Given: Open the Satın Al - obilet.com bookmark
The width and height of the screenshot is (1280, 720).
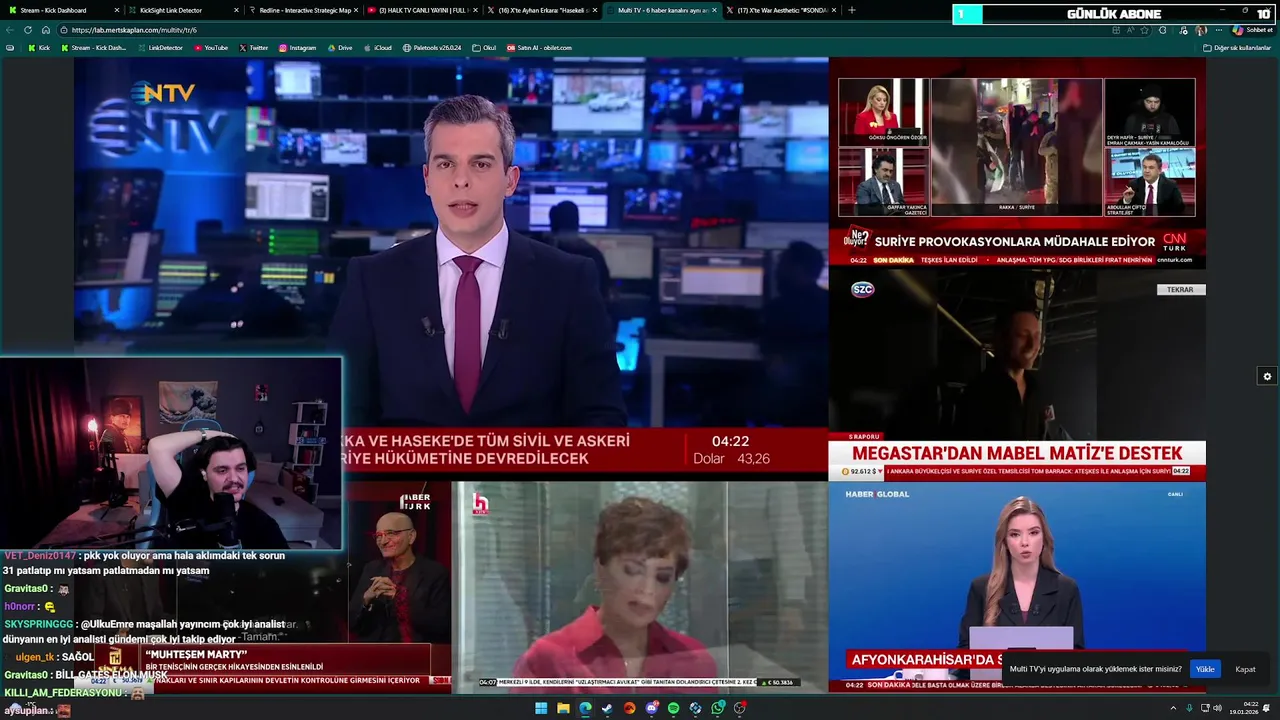Looking at the screenshot, I should (539, 48).
